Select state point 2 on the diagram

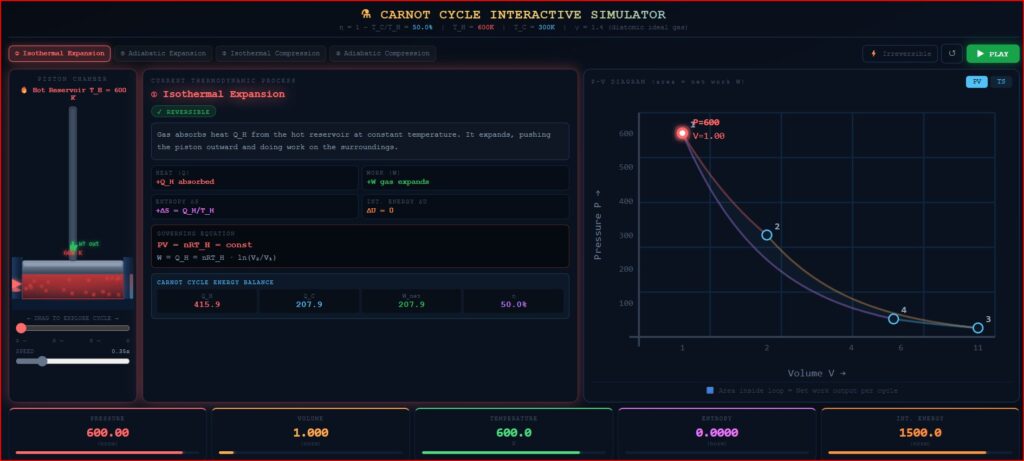pyautogui.click(x=767, y=235)
